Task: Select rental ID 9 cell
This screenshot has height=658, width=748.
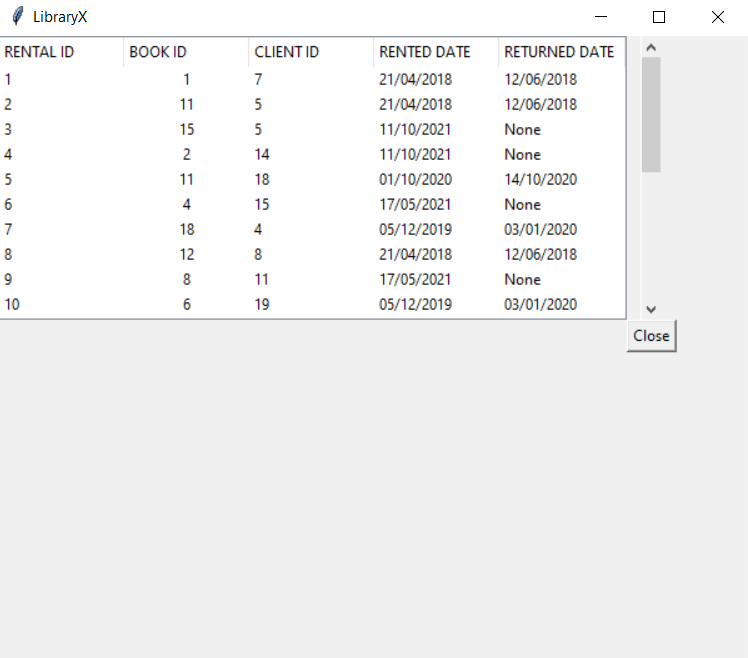Action: click(x=8, y=280)
